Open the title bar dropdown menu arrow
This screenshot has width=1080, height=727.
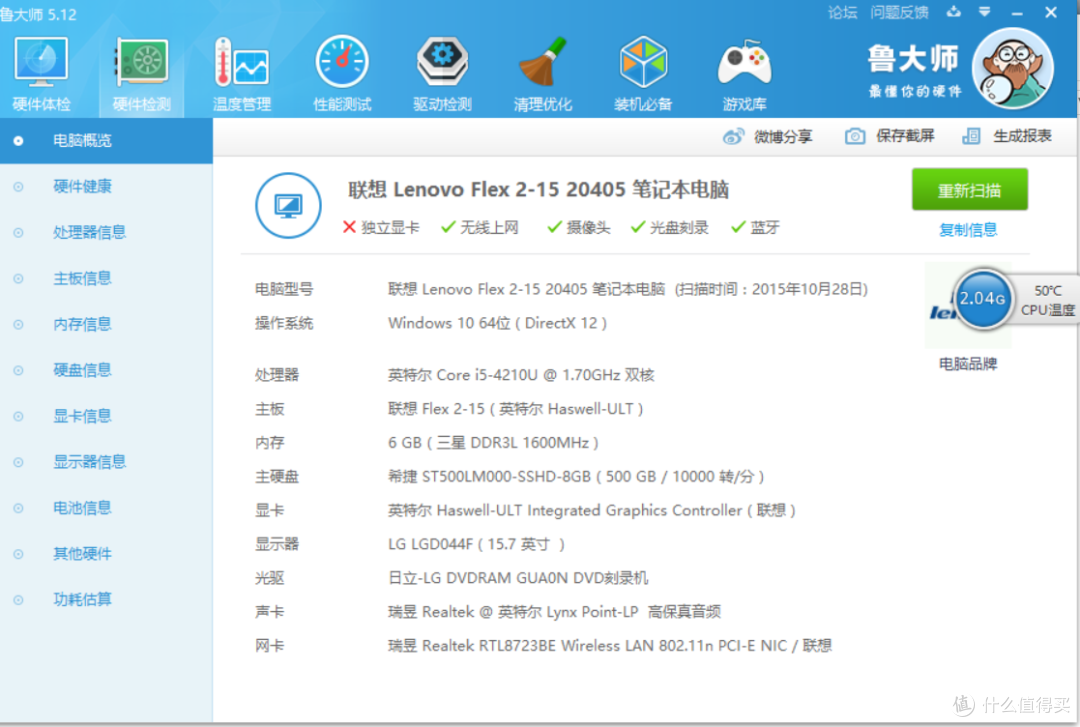point(984,12)
